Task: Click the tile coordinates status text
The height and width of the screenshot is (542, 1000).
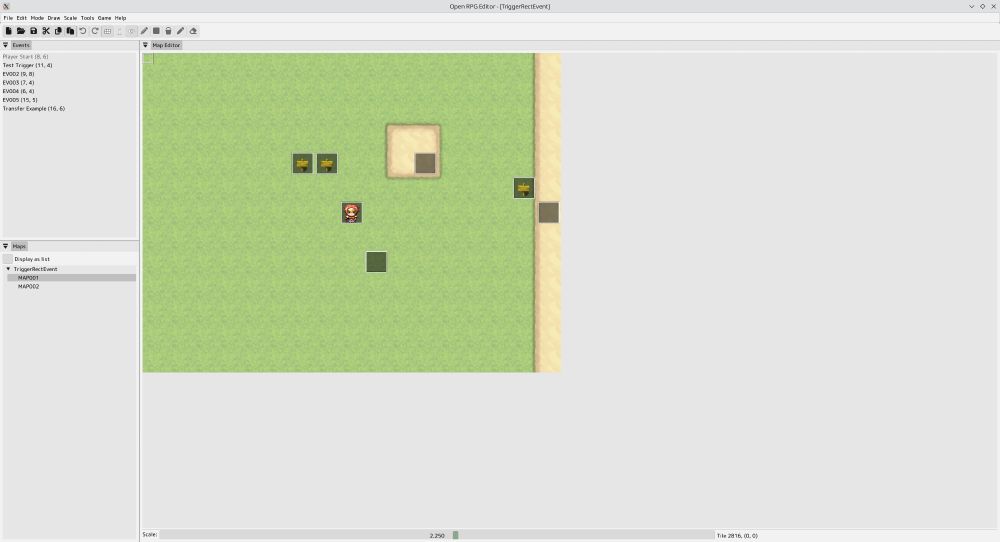Action: [x=737, y=536]
